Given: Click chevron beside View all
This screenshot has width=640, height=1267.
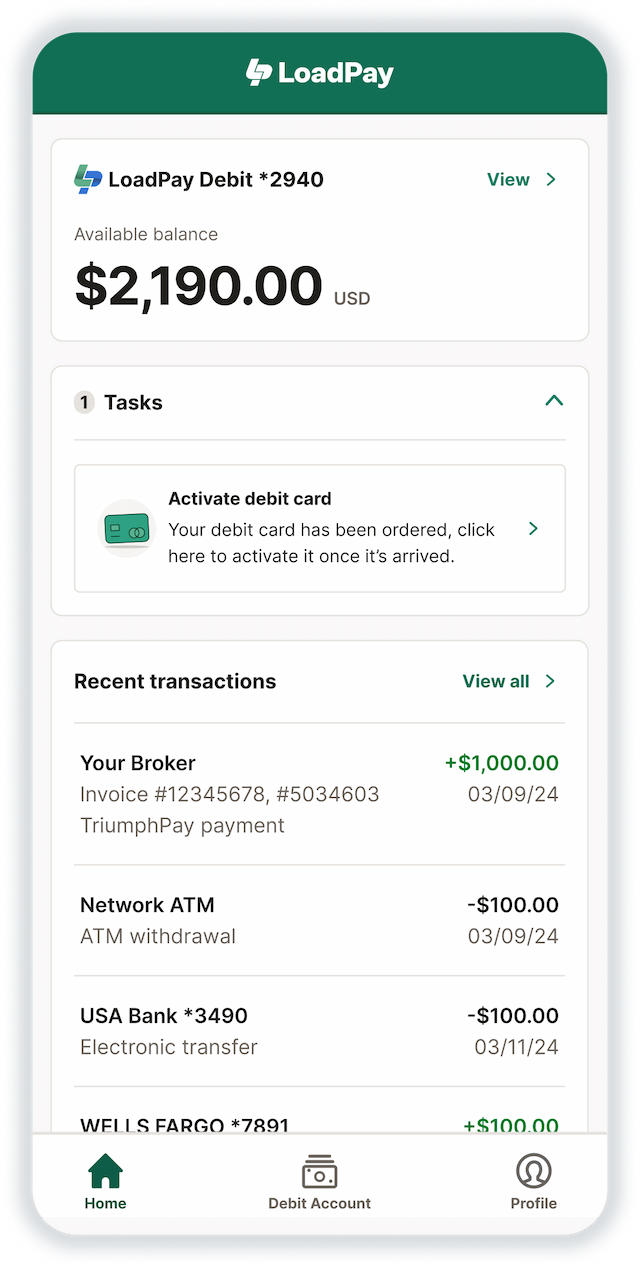Looking at the screenshot, I should (x=550, y=681).
